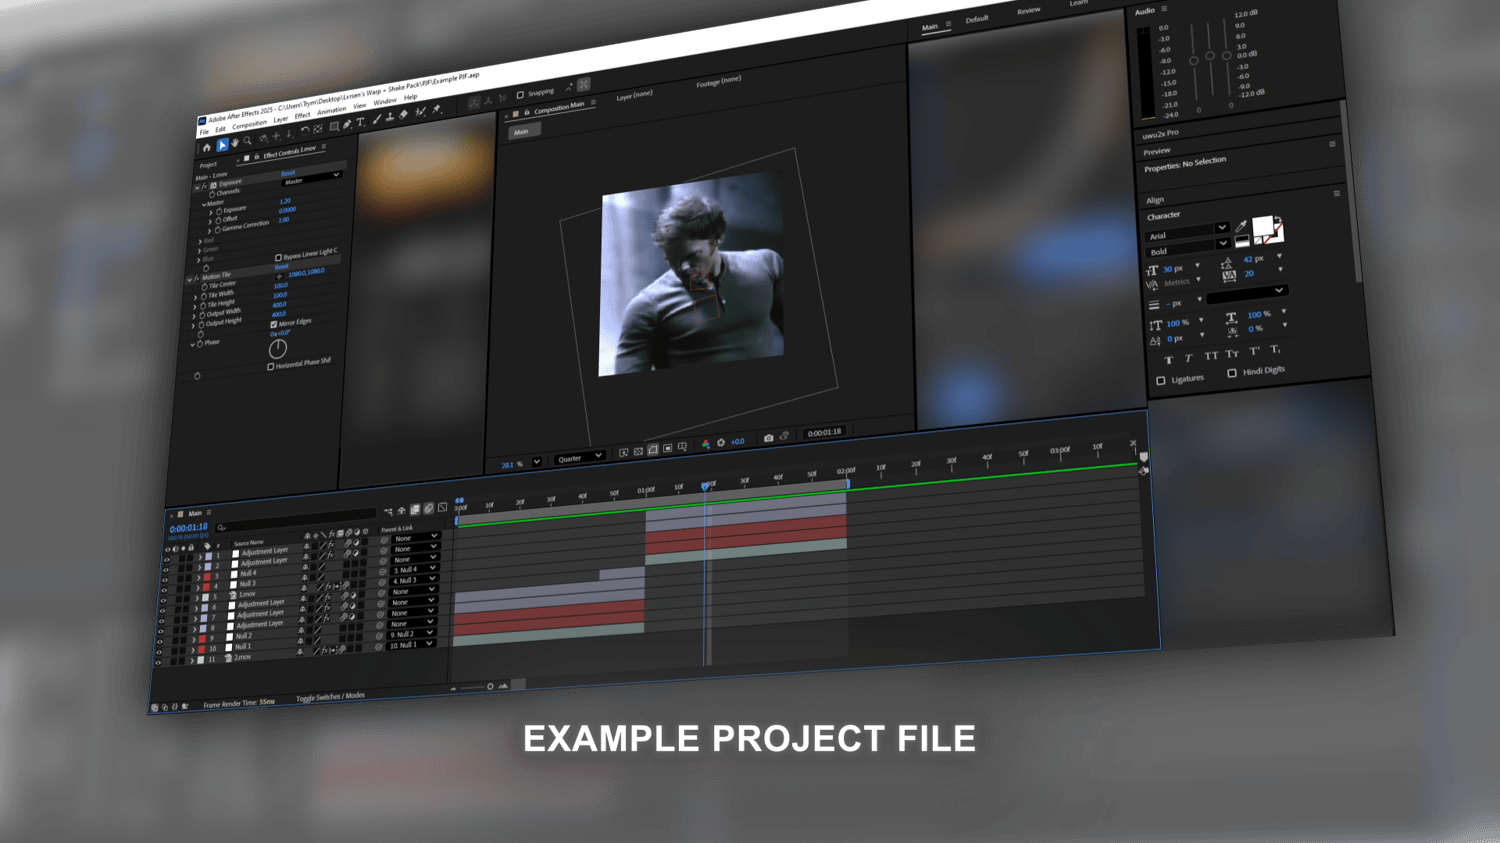Open the parent dropdown showing 10. Null 1
This screenshot has height=843, width=1500.
coord(412,645)
